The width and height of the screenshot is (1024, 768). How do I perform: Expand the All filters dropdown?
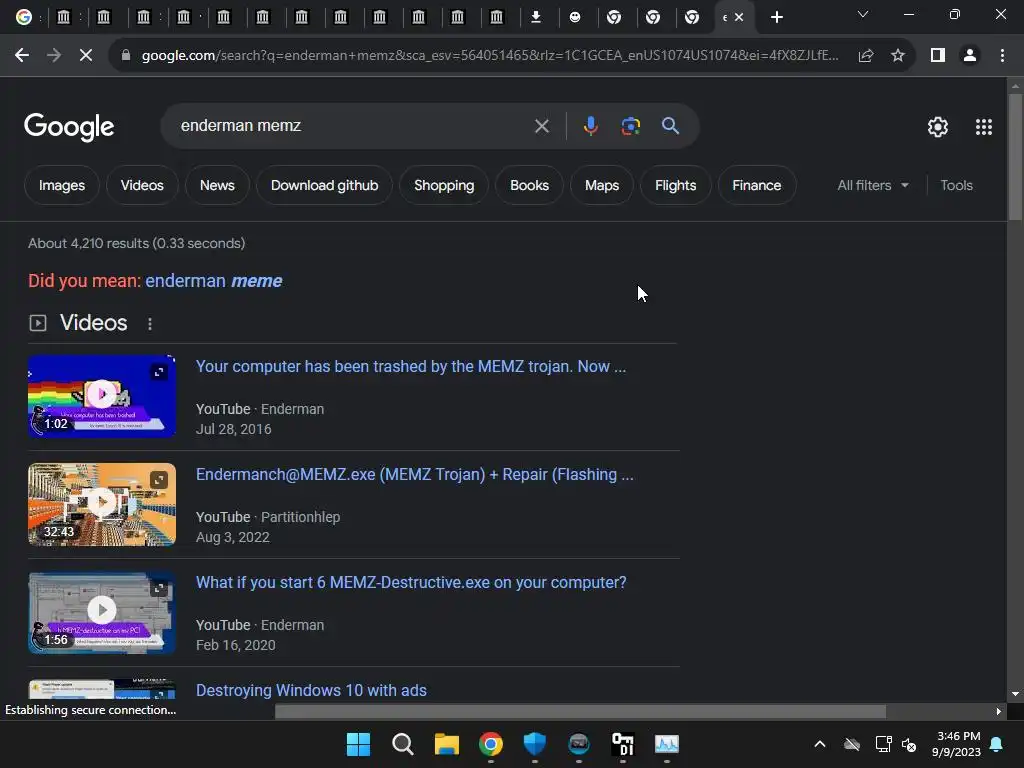point(873,185)
